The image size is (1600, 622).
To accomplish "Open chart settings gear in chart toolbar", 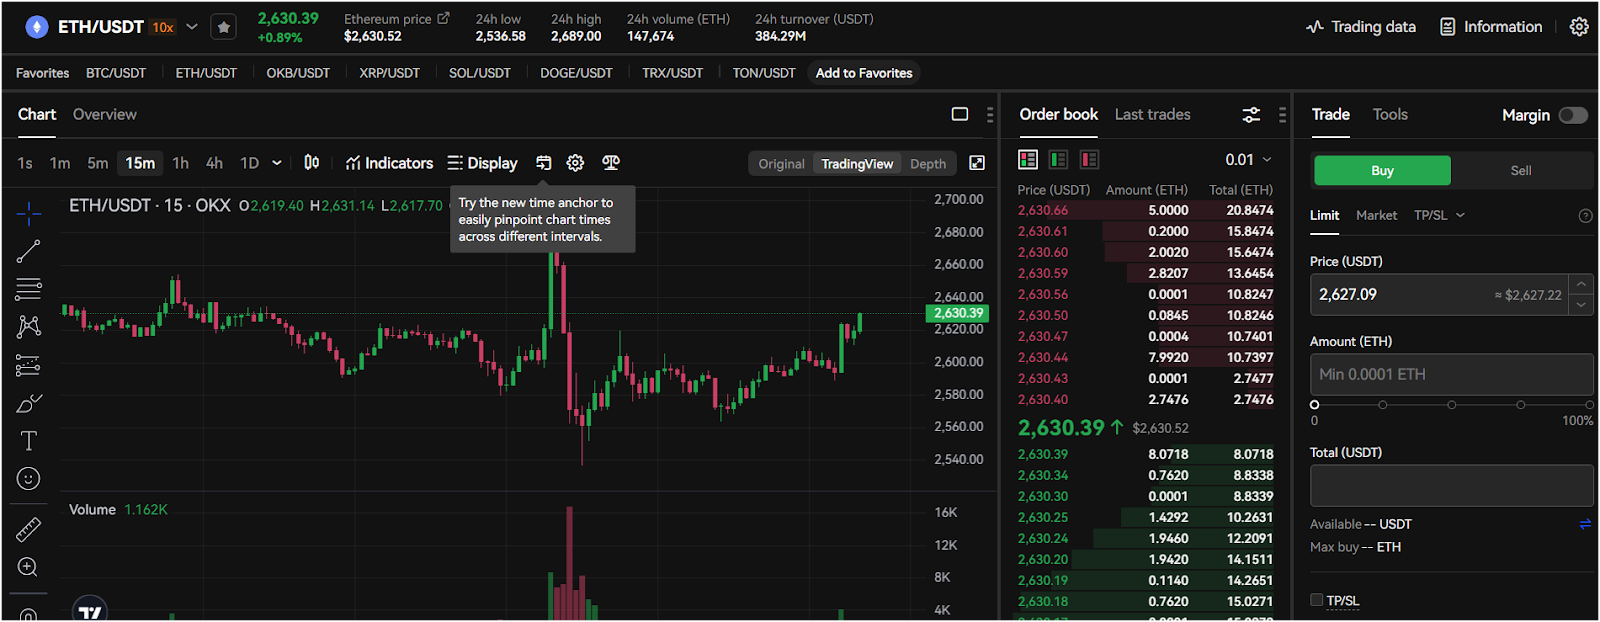I will click(575, 163).
